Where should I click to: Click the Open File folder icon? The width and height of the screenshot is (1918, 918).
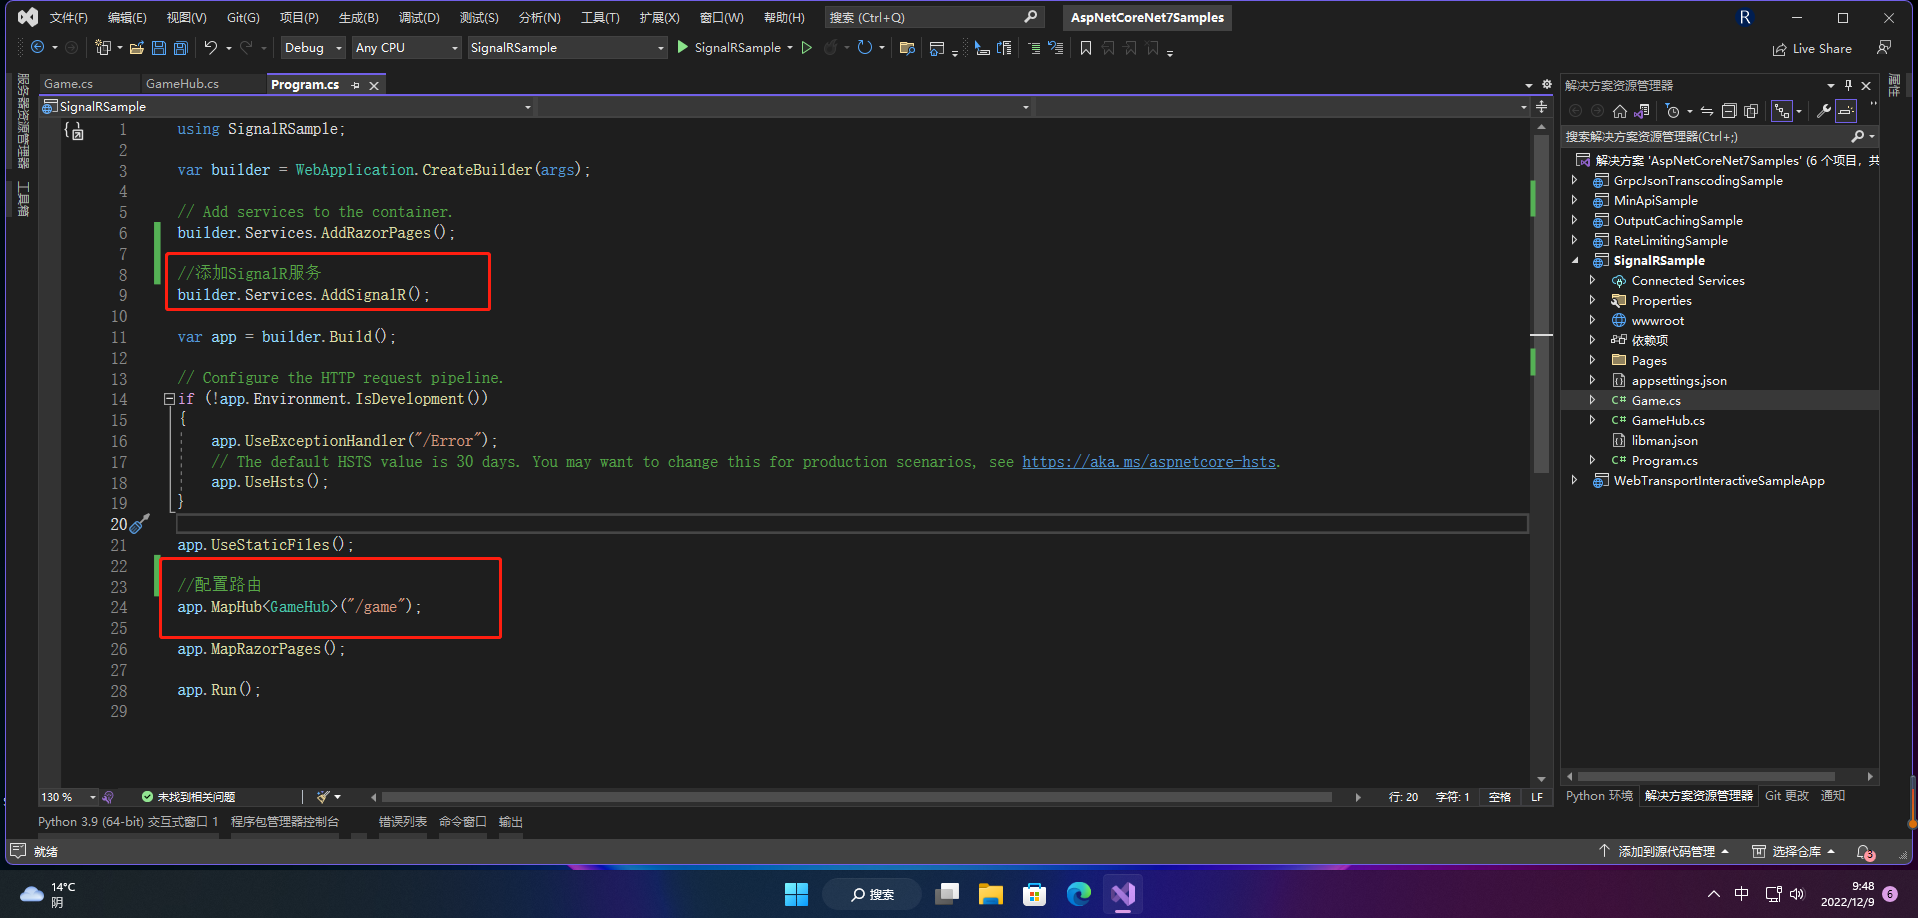click(137, 47)
